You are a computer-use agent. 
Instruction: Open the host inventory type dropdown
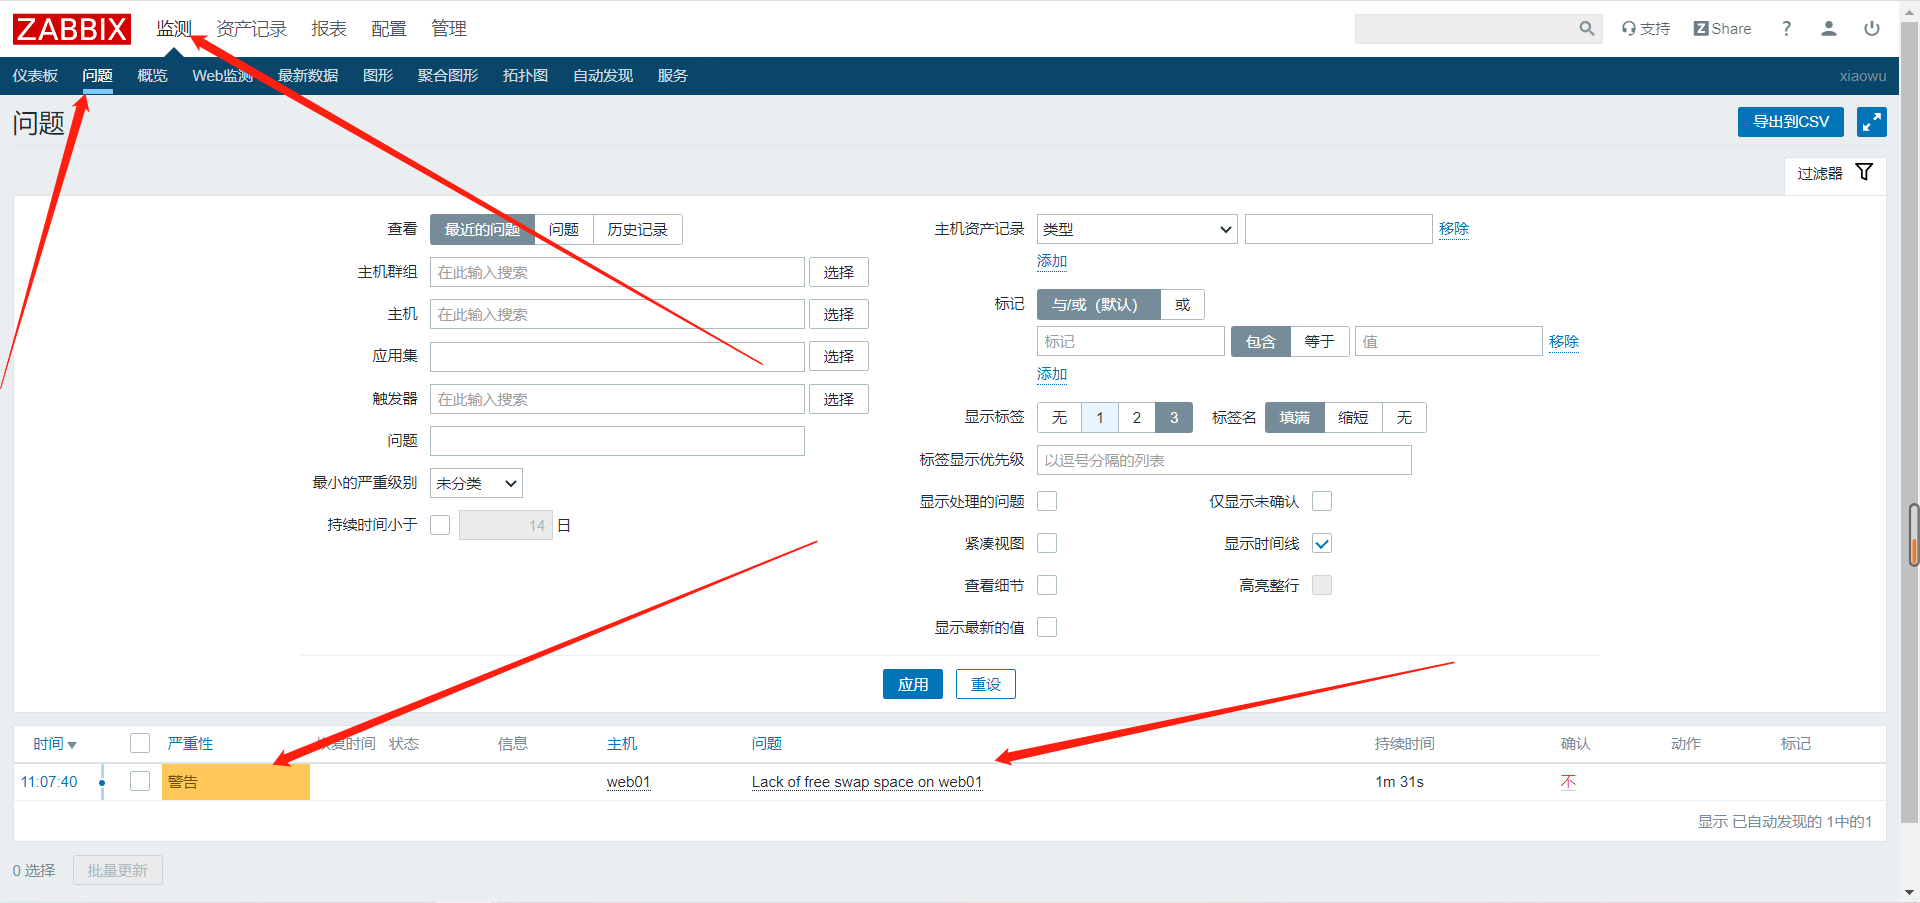pyautogui.click(x=1136, y=230)
